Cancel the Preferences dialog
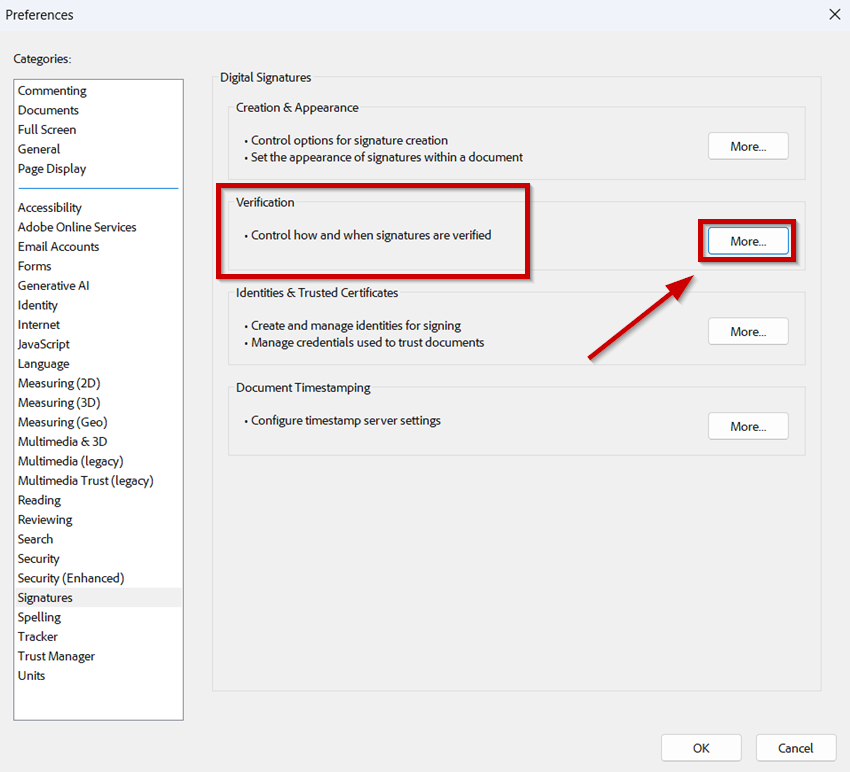The image size is (850, 772). click(796, 747)
